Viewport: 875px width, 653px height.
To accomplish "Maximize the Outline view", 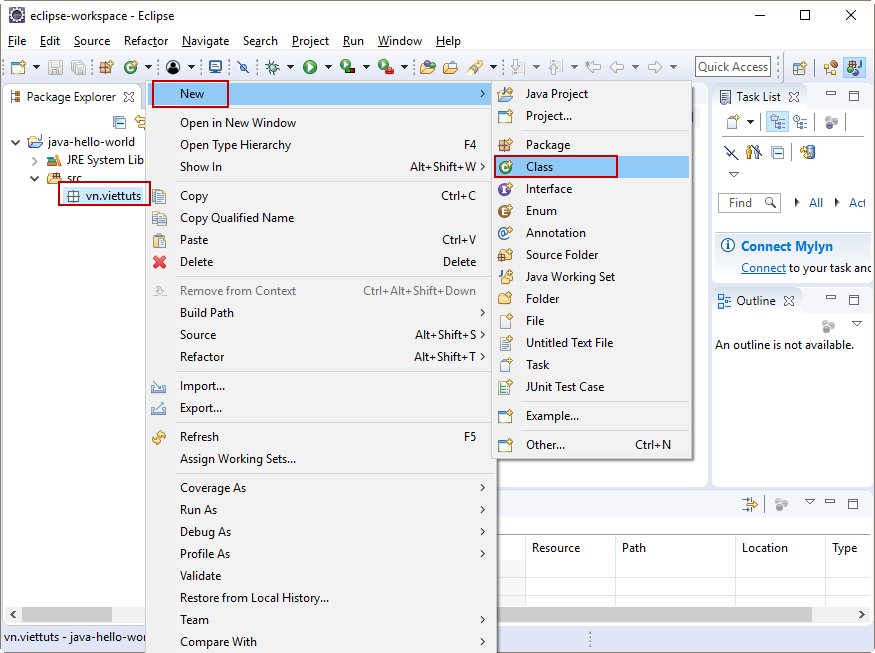I will click(x=854, y=300).
